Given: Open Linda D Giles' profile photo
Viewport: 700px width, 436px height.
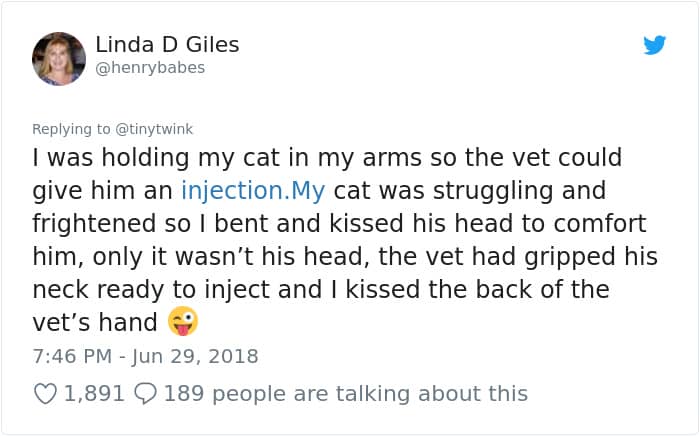Looking at the screenshot, I should pos(58,58).
